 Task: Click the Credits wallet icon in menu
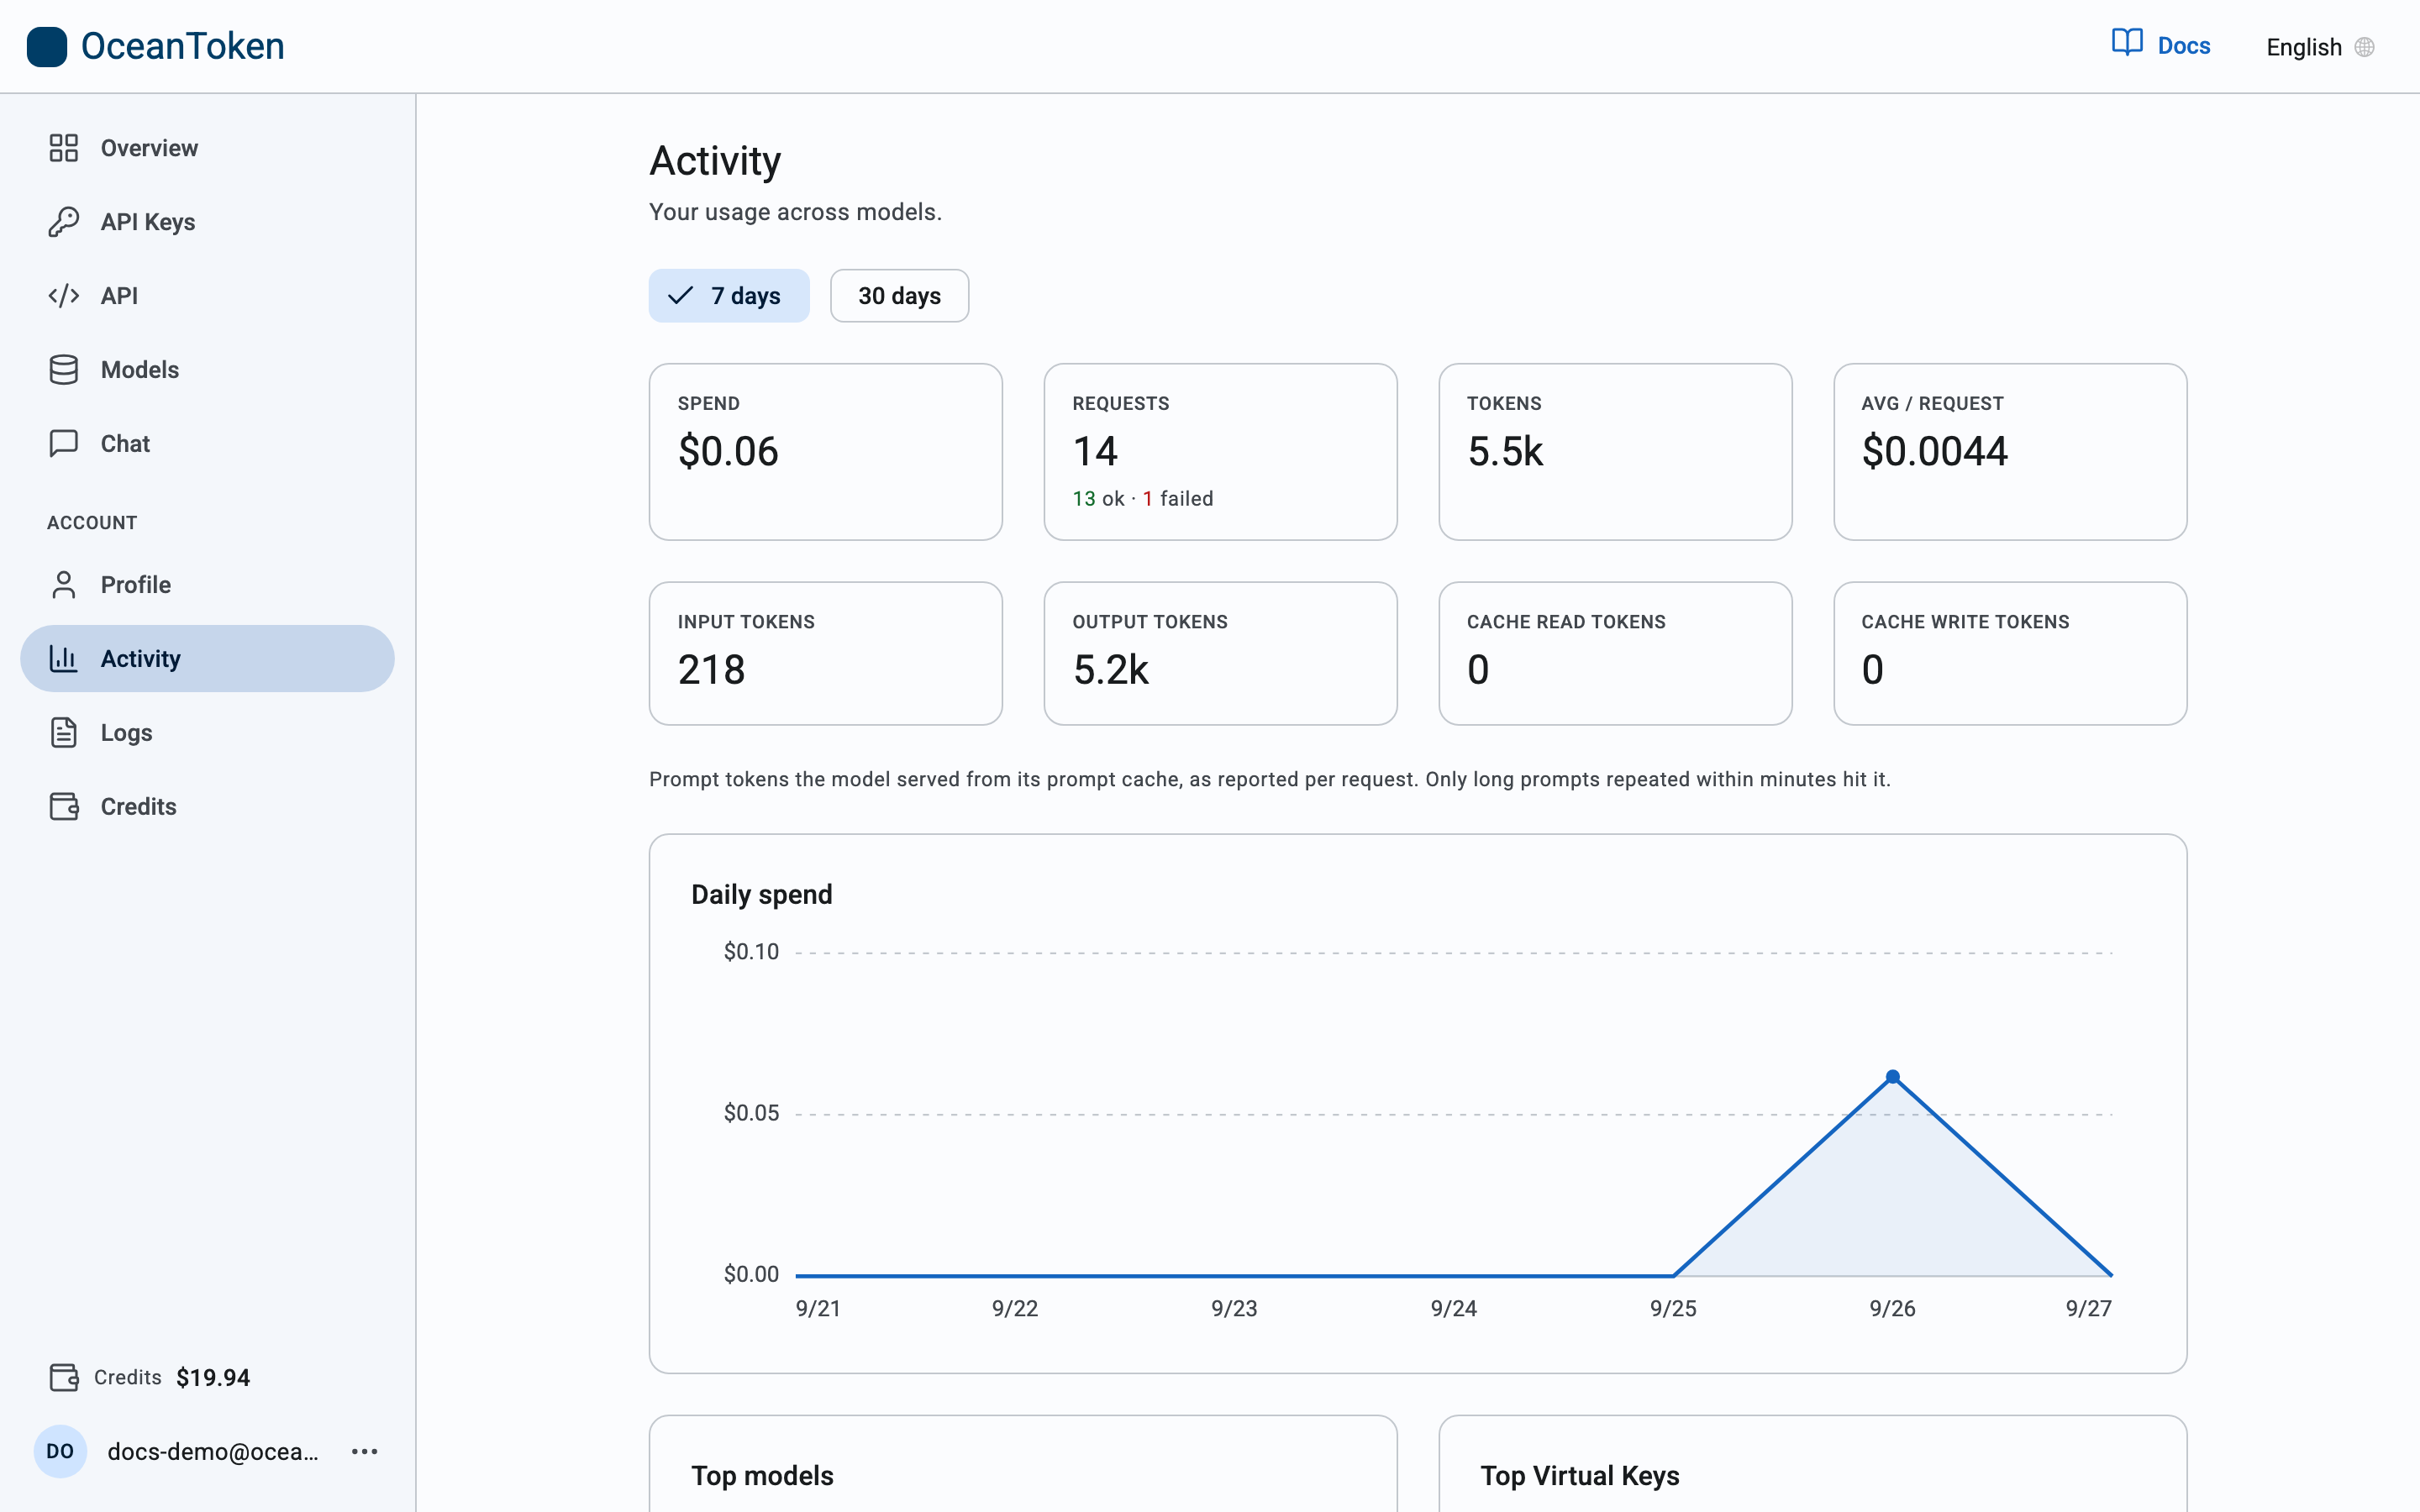(x=64, y=806)
